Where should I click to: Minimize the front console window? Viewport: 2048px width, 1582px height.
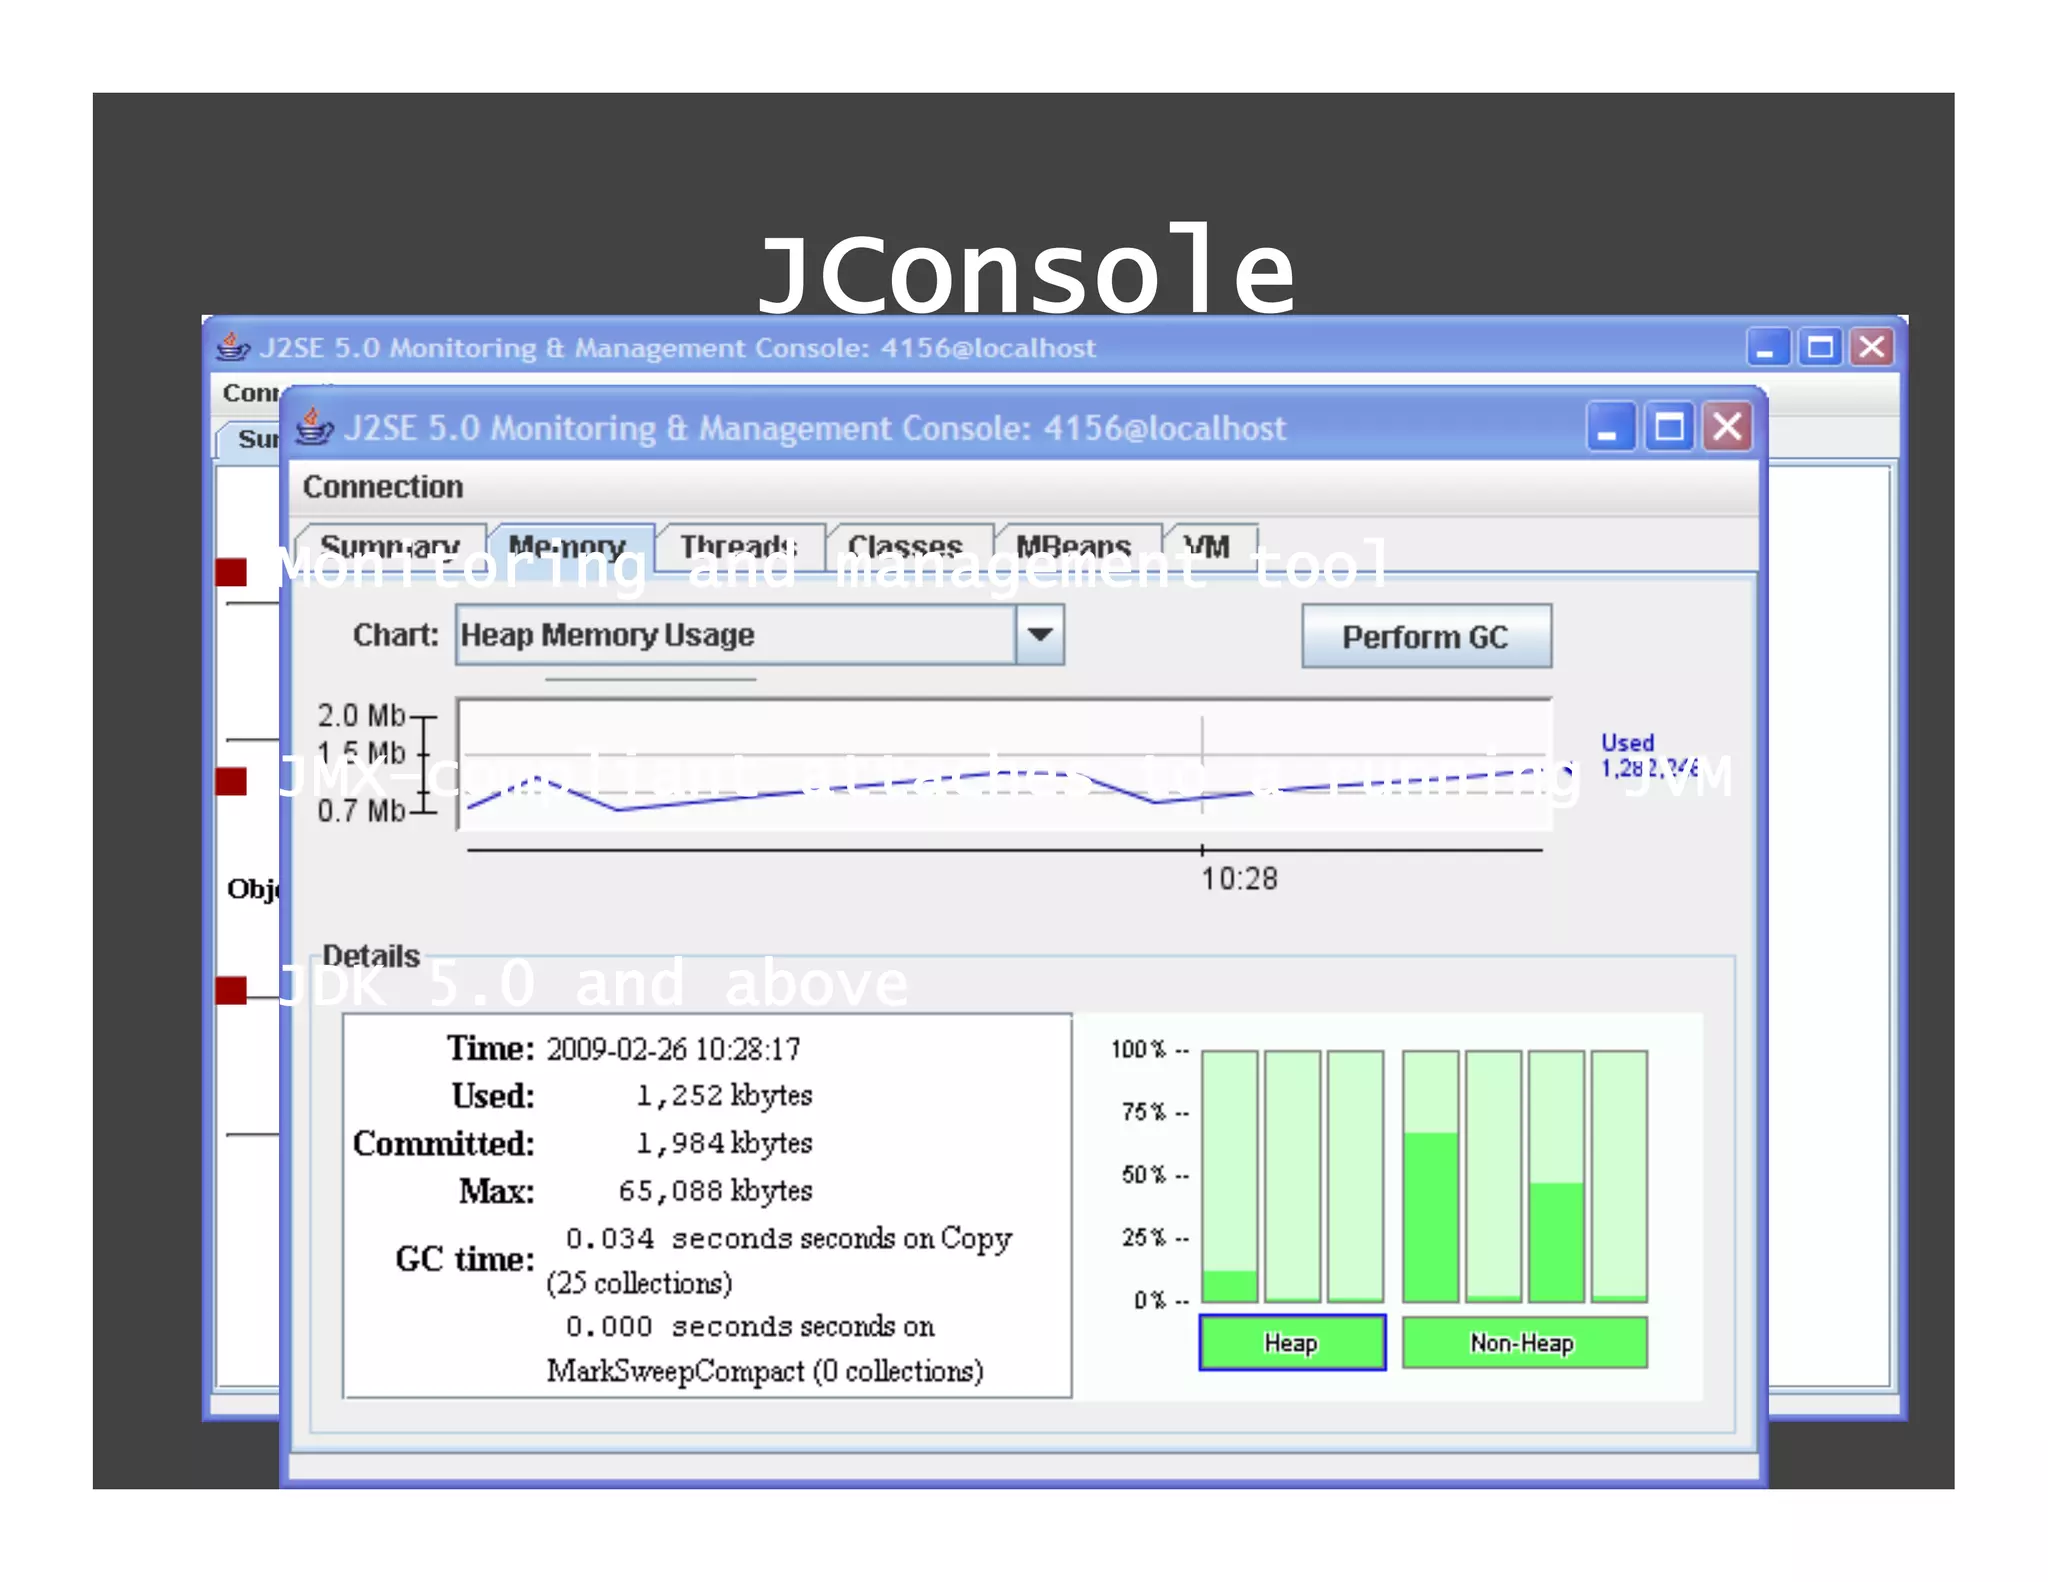pyautogui.click(x=1610, y=428)
